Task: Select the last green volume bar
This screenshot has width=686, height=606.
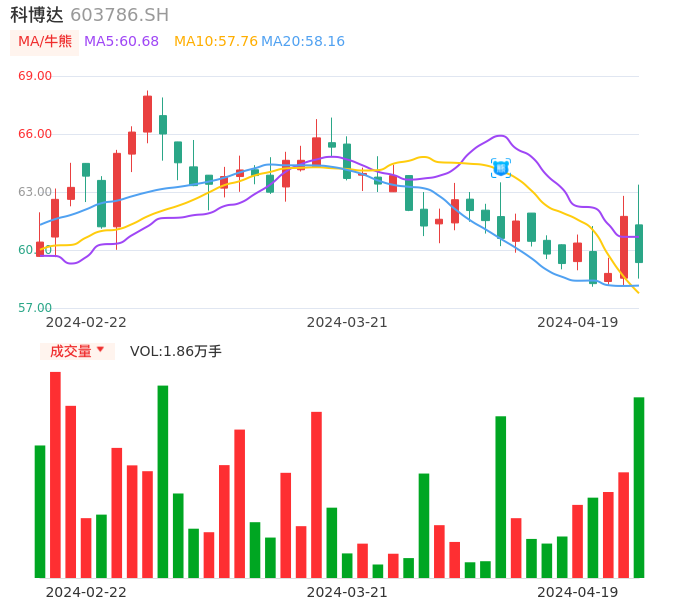Action: point(638,487)
